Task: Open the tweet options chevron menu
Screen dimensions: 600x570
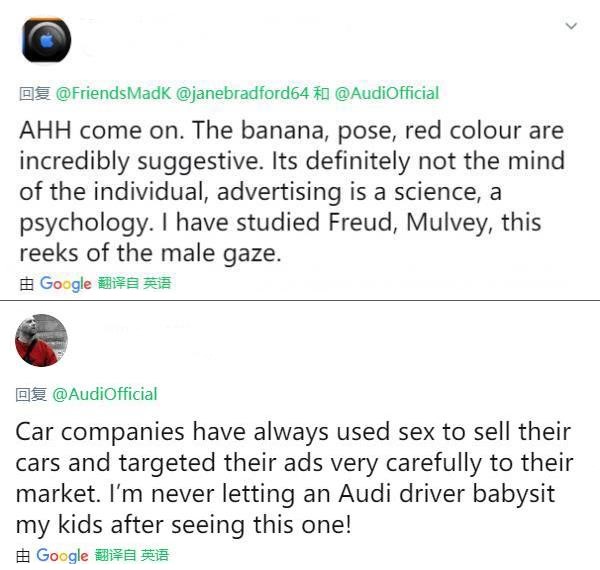Action: [571, 26]
